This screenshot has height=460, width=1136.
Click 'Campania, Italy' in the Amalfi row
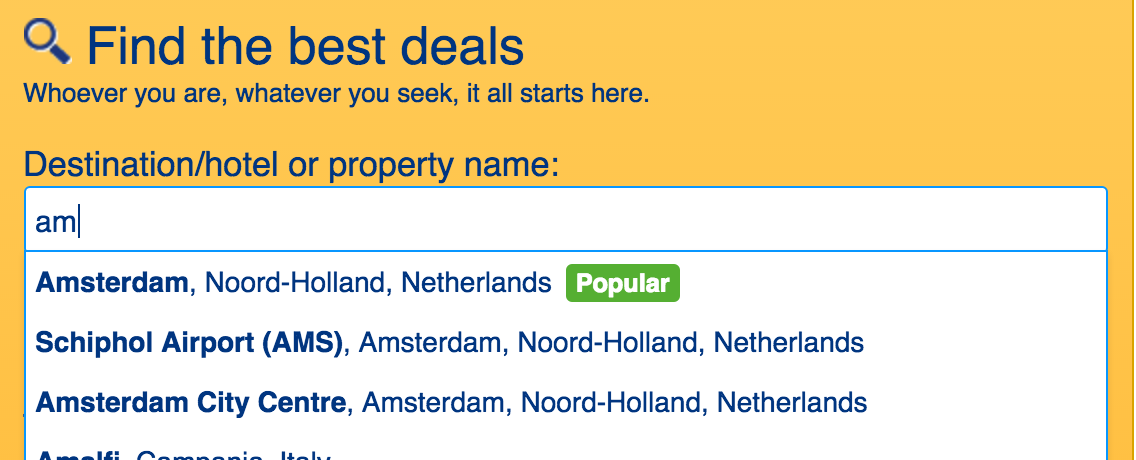233,455
